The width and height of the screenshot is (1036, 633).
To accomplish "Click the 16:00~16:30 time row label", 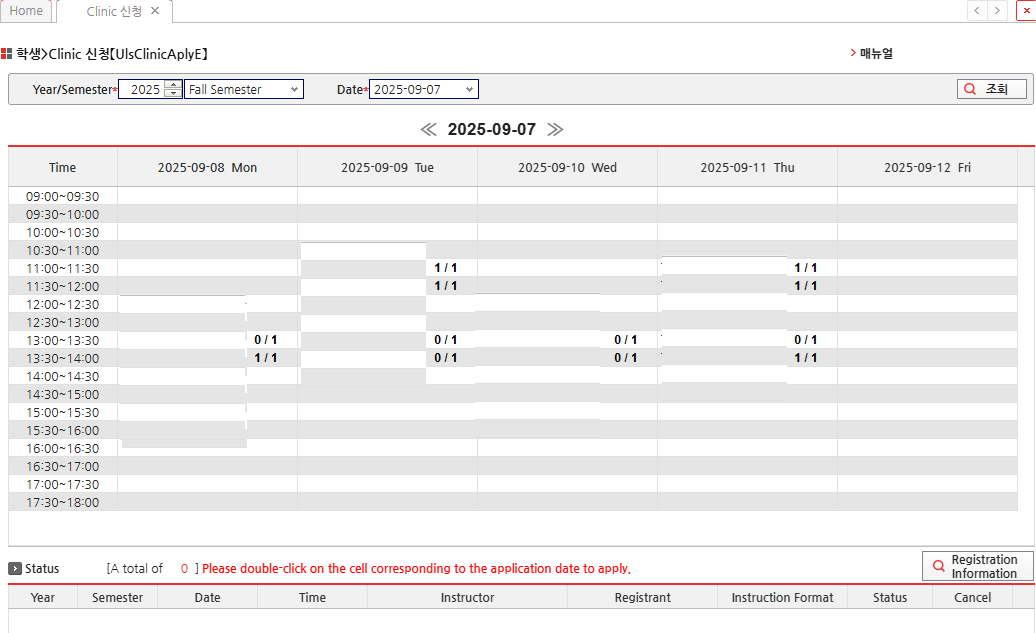I will [63, 449].
